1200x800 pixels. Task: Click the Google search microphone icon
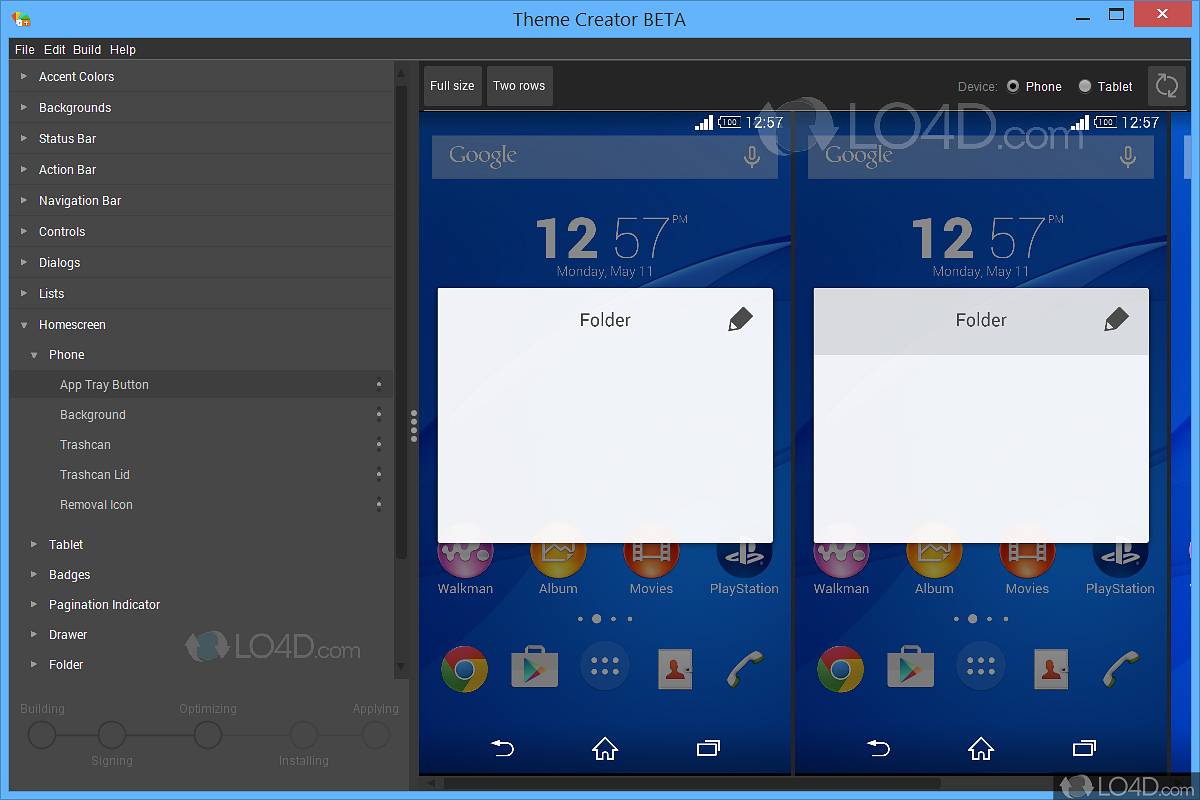click(x=752, y=156)
